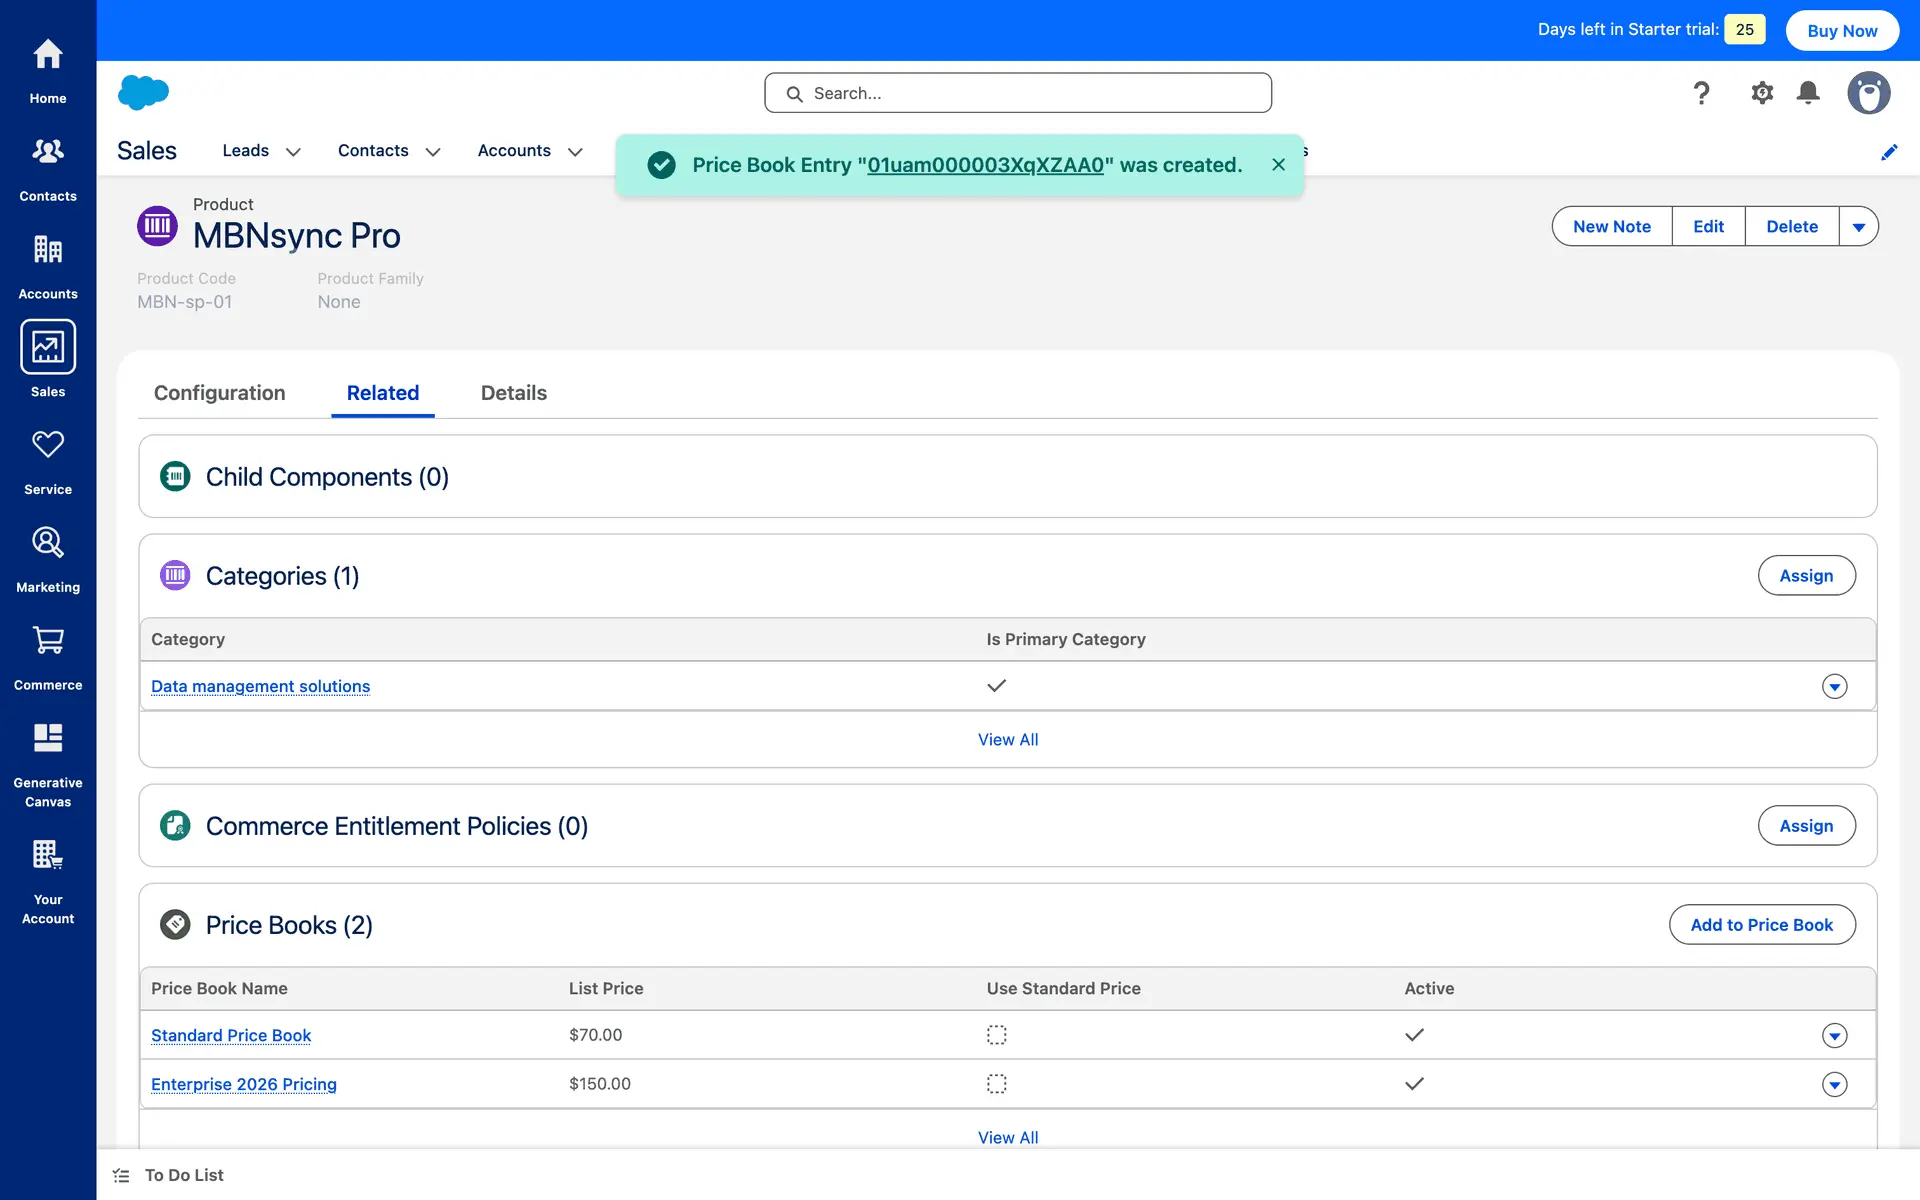Toggle Use Standard Price for Standard Price Book
The height and width of the screenshot is (1200, 1920).
(x=996, y=1035)
